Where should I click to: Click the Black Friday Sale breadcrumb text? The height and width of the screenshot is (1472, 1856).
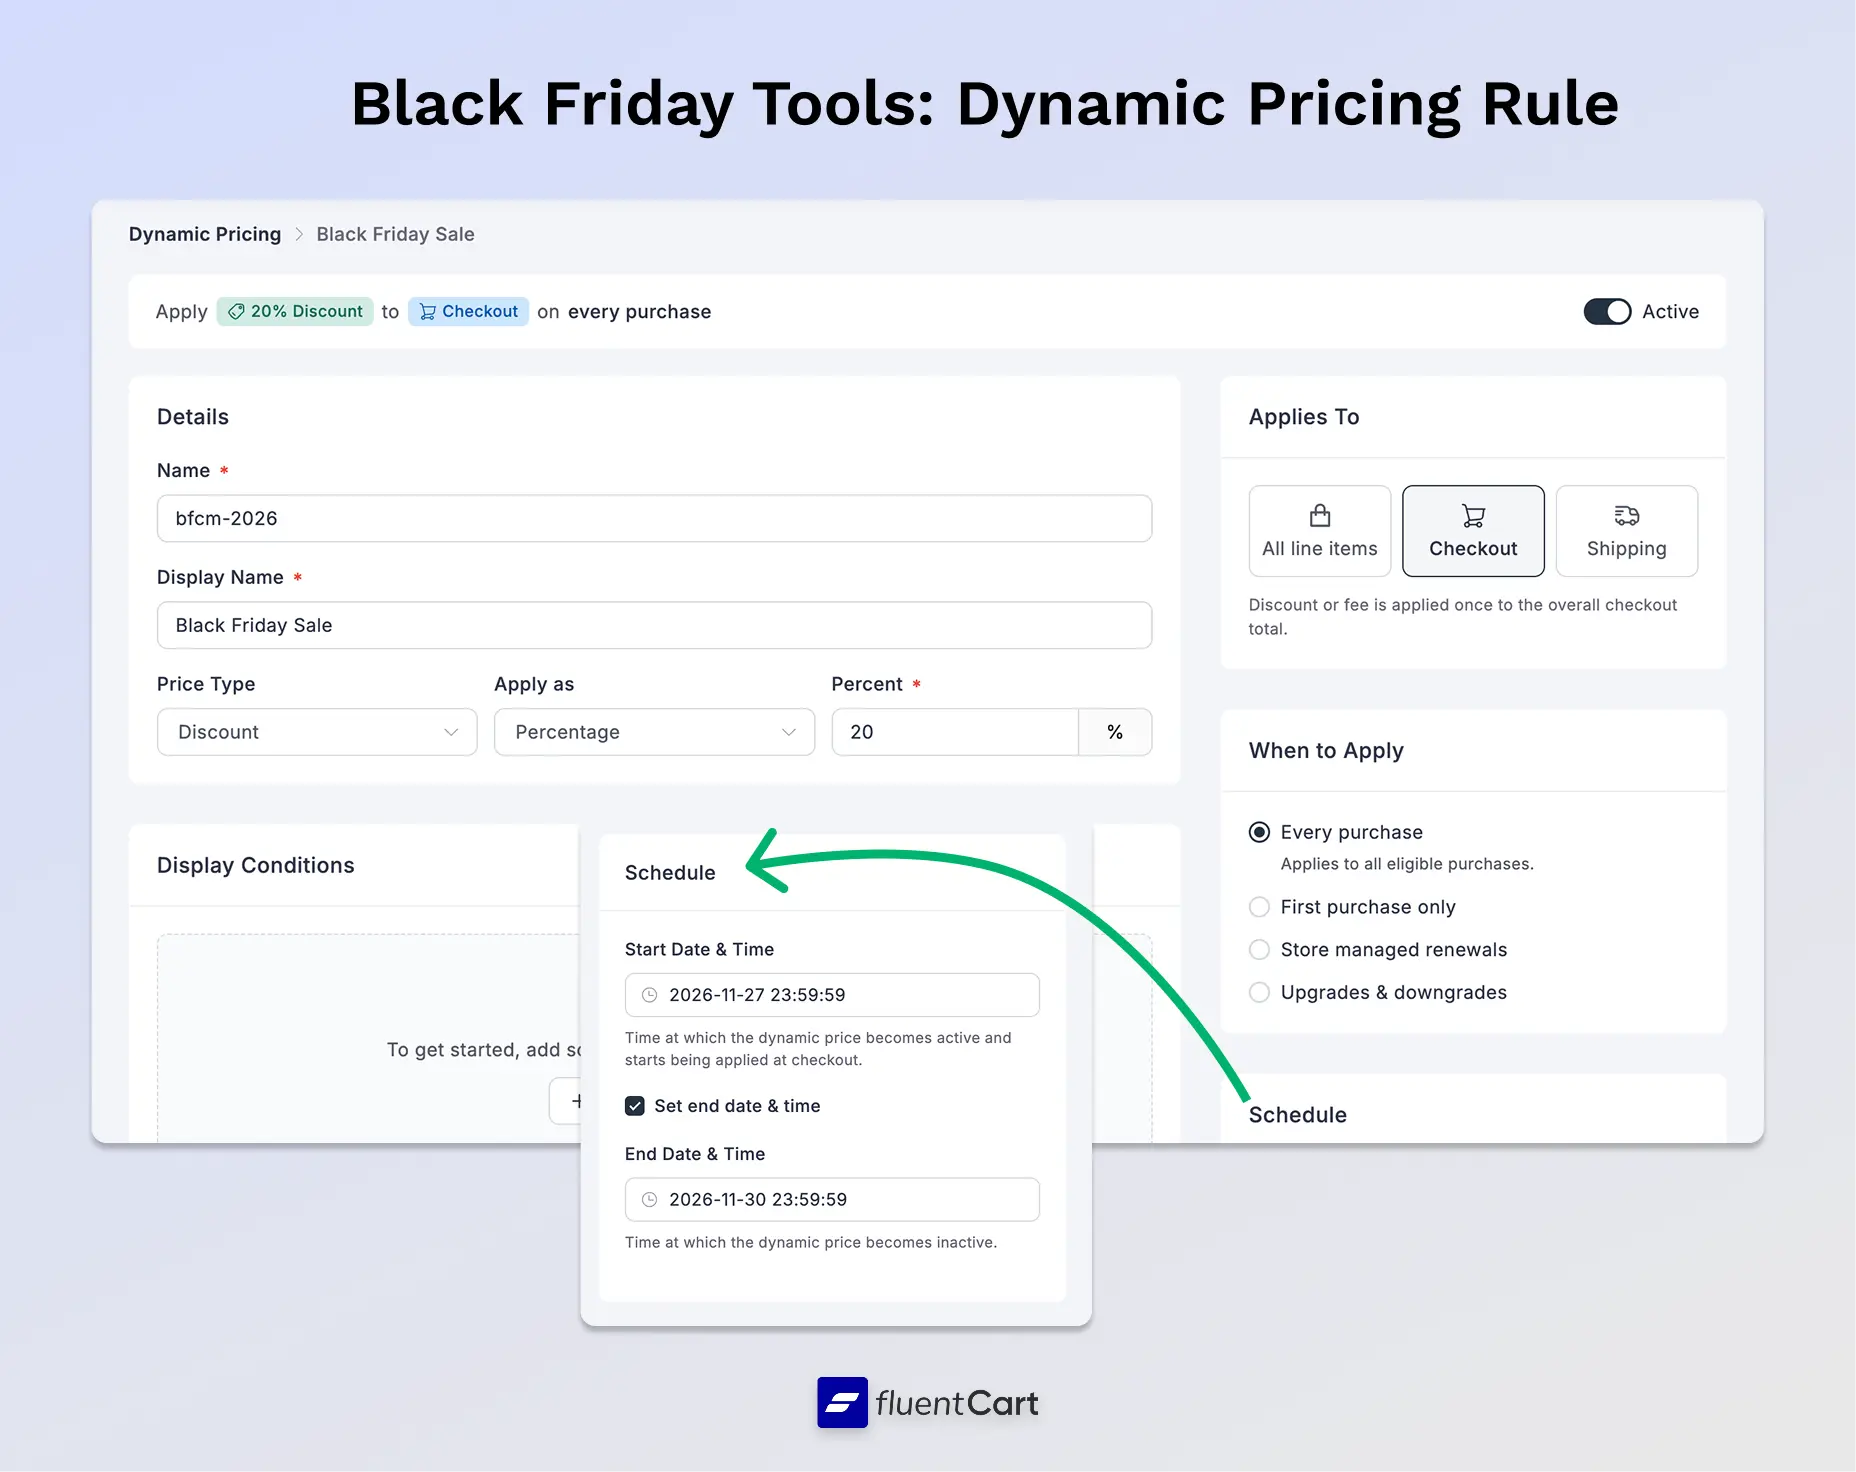(x=395, y=234)
